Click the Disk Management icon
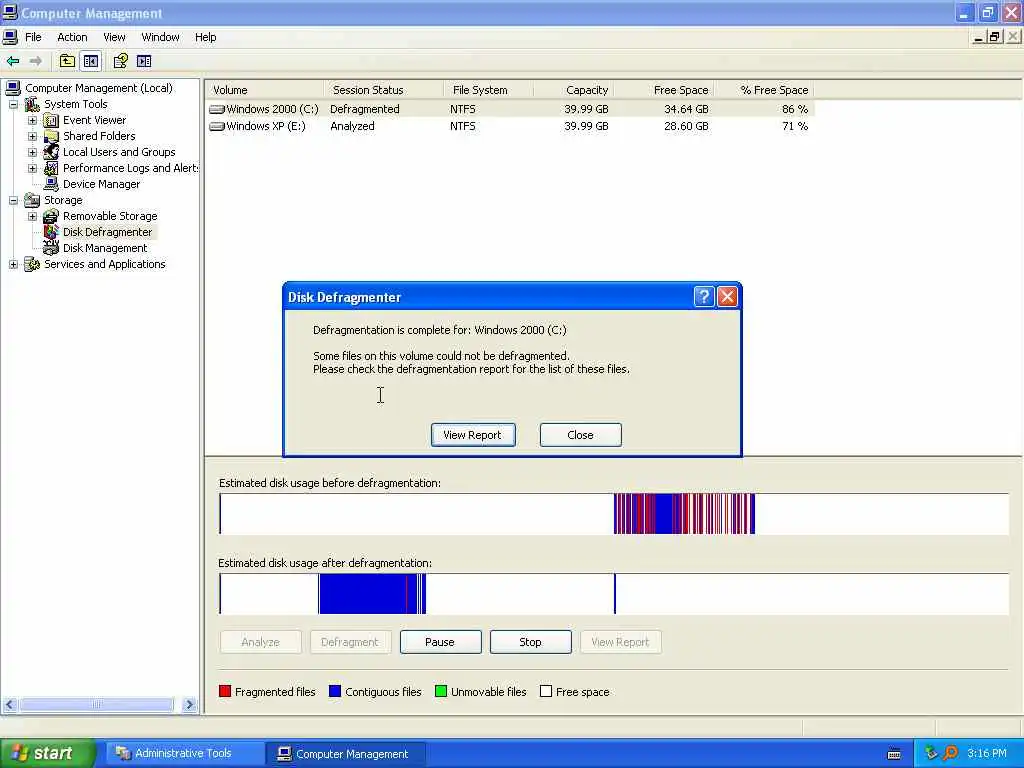The height and width of the screenshot is (768, 1024). (x=51, y=248)
